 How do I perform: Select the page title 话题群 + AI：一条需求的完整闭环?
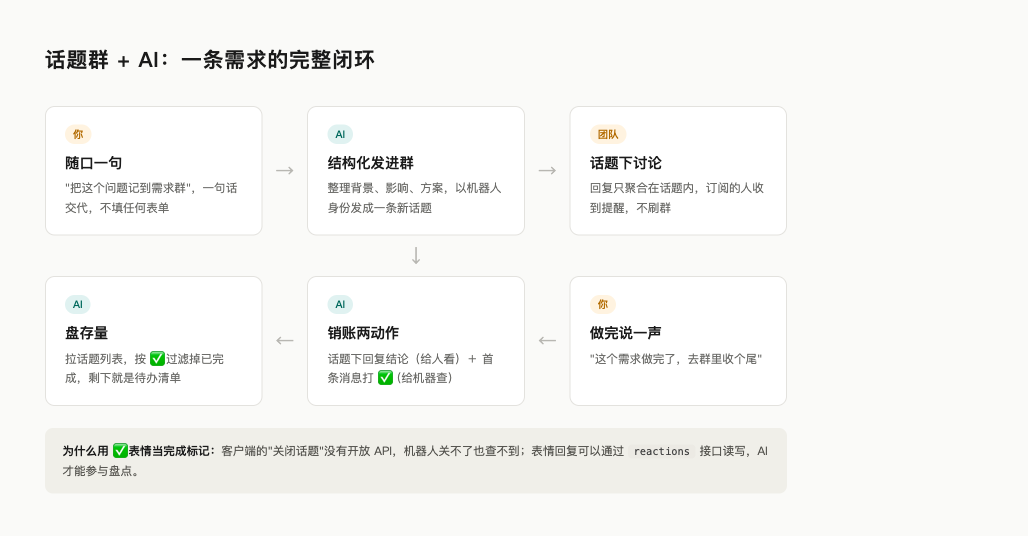[210, 60]
